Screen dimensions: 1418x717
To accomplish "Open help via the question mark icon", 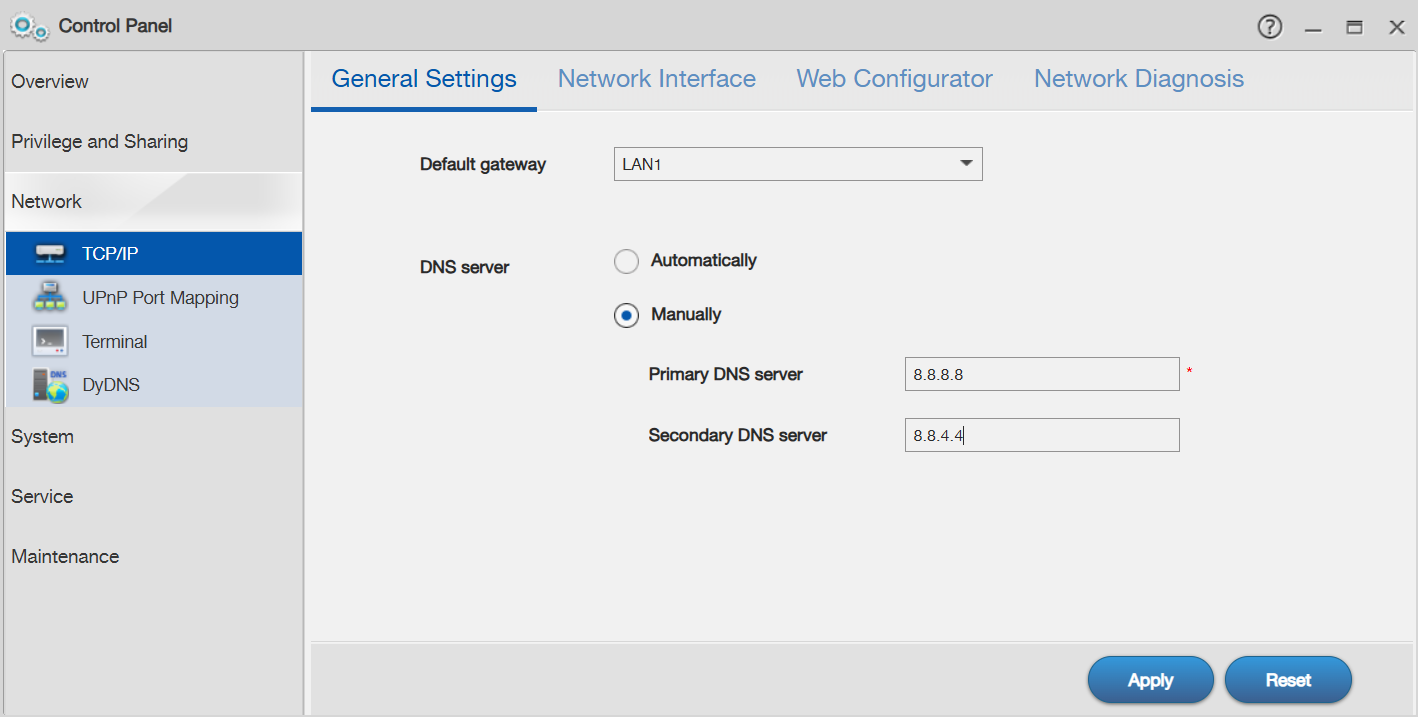I will pos(1270,27).
